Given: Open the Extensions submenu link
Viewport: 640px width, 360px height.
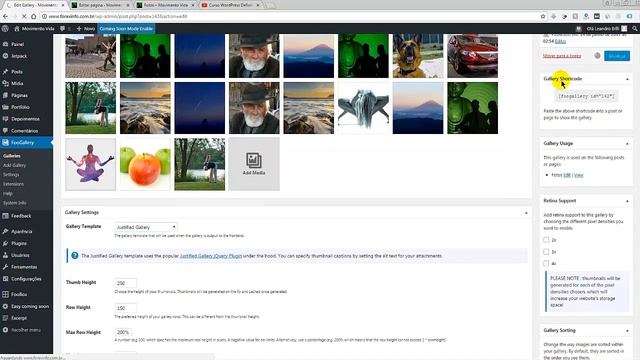Looking at the screenshot, I should [x=13, y=184].
